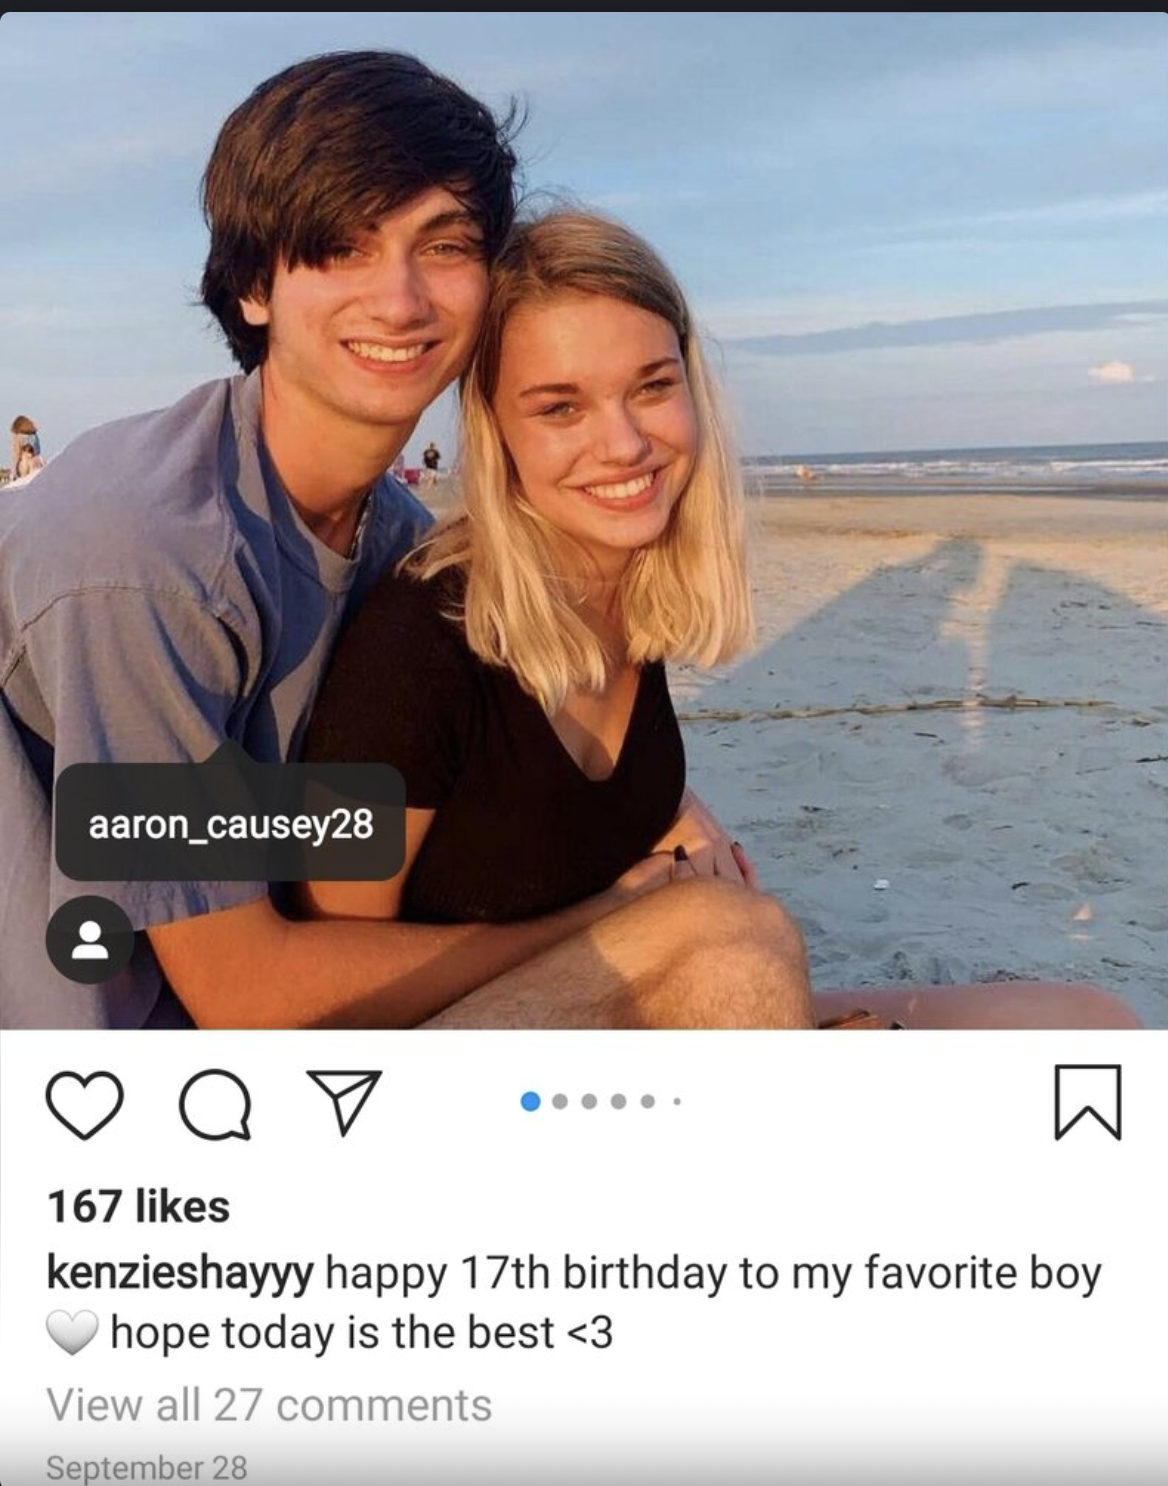1168x1486 pixels.
Task: Click the white heart emoji in caption
Action: pos(72,1333)
